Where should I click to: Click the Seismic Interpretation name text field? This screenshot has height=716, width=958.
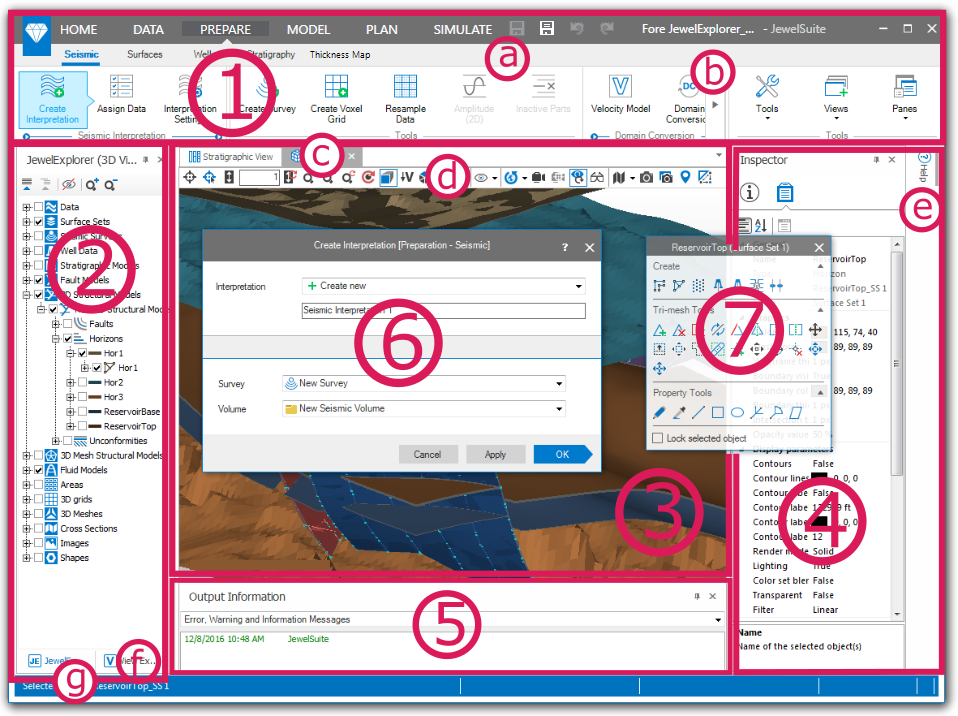443,310
